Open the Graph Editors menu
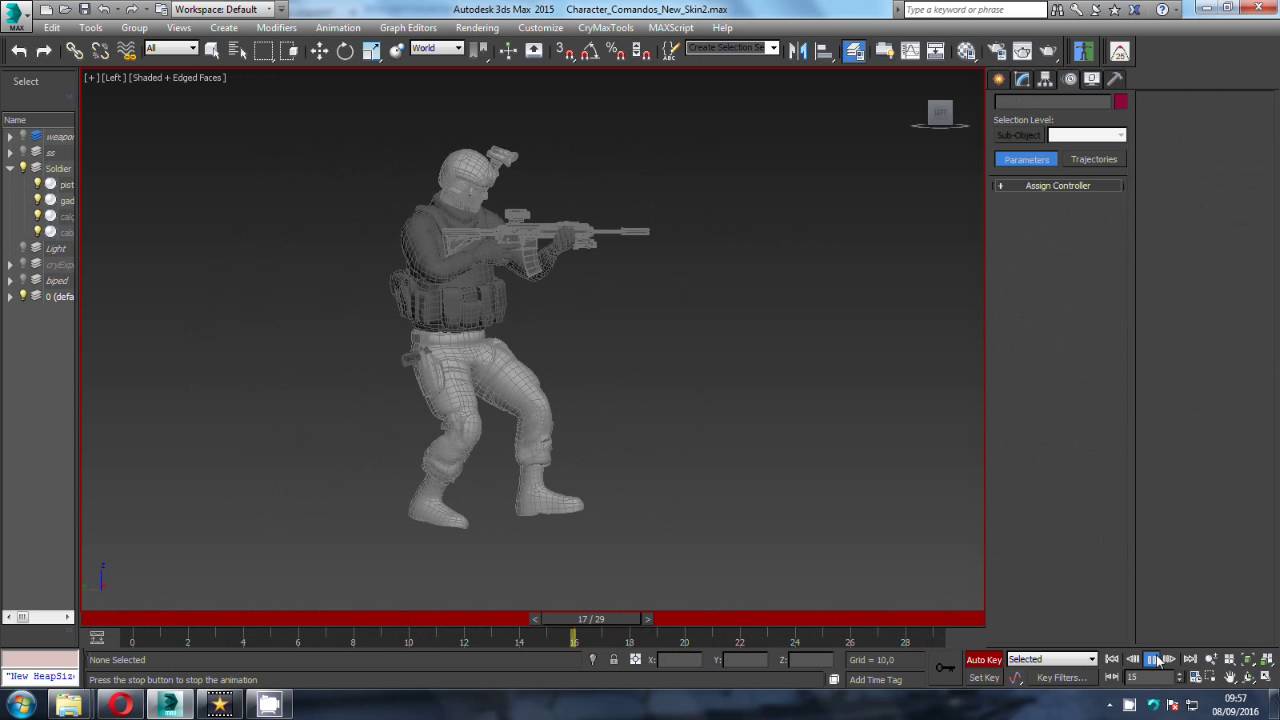1280x720 pixels. tap(408, 28)
